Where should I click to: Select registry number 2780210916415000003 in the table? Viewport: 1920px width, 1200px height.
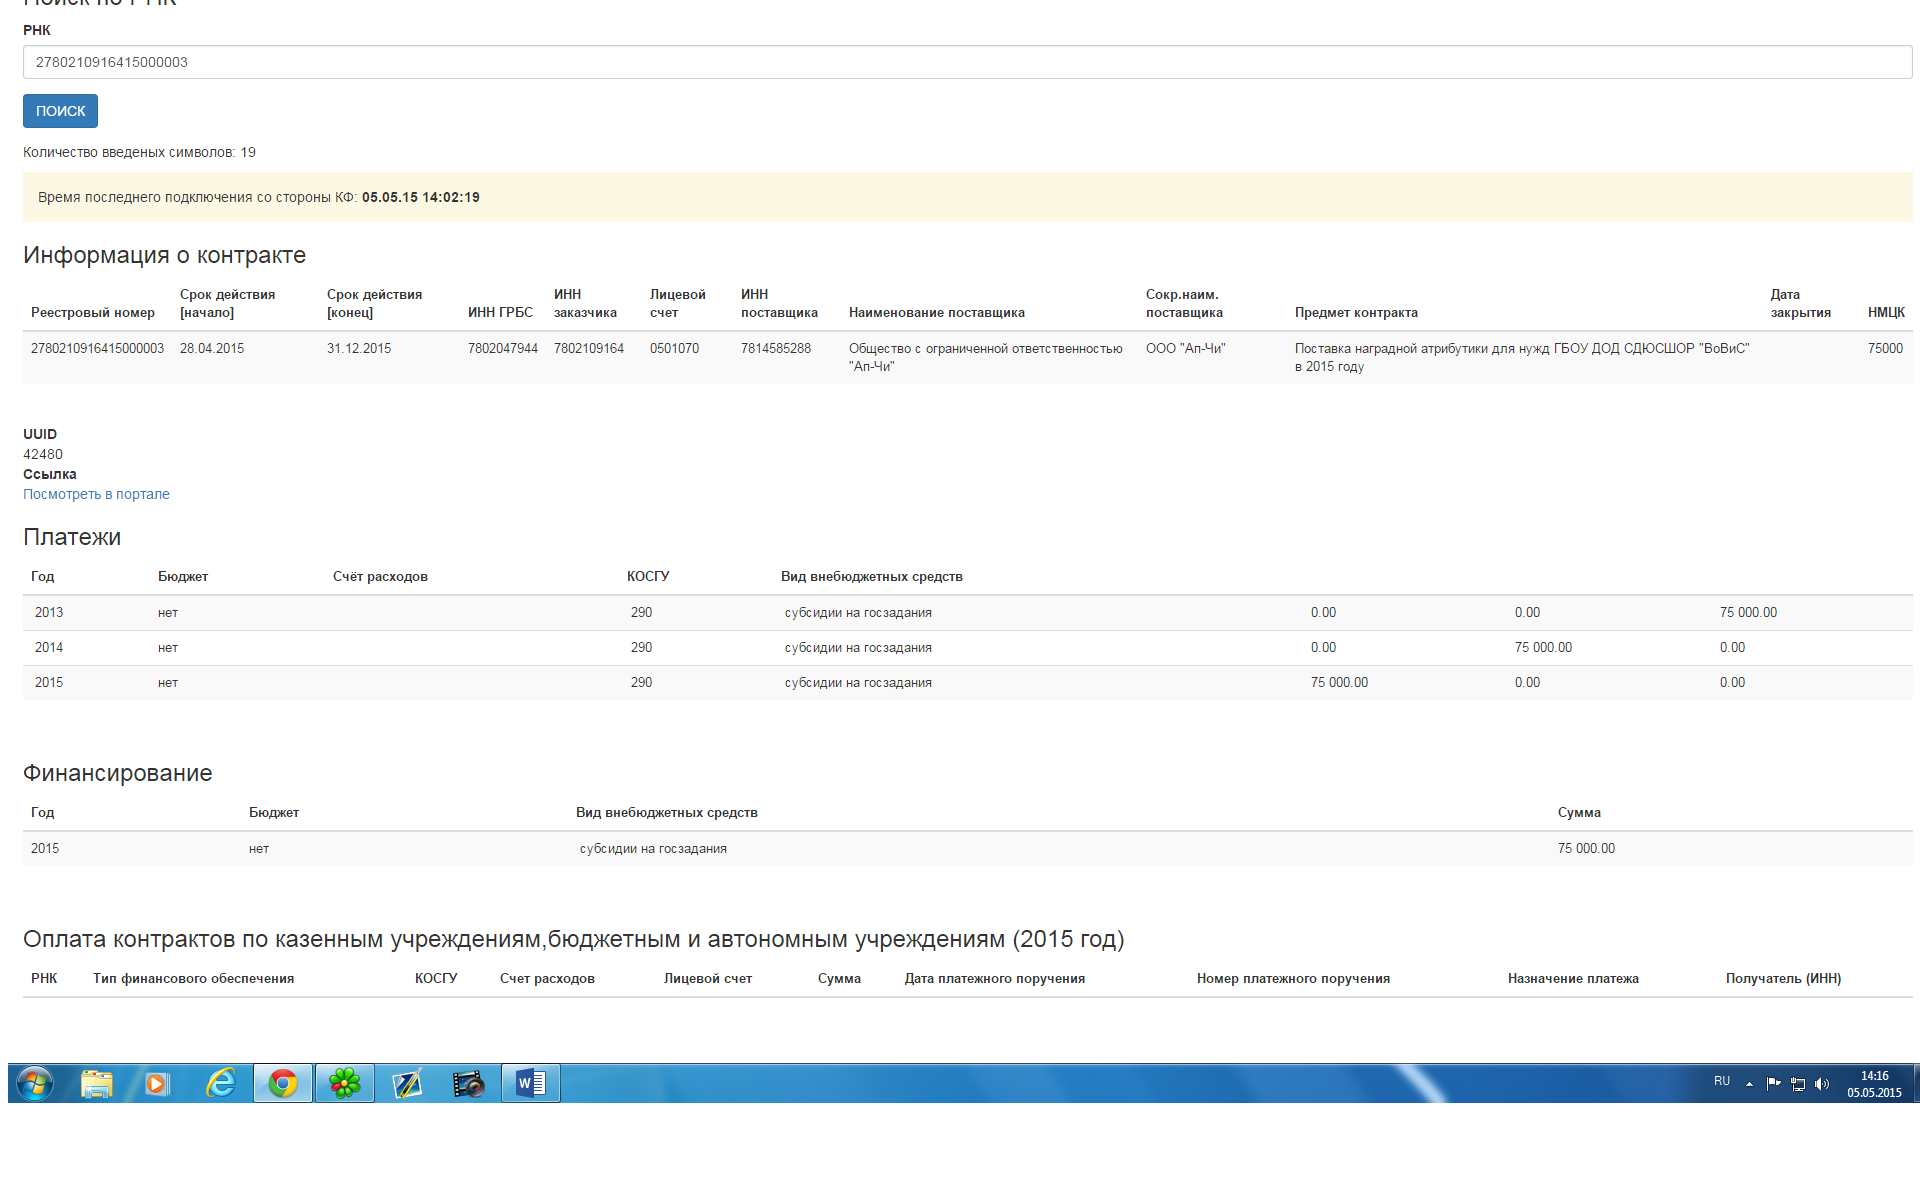pyautogui.click(x=97, y=348)
